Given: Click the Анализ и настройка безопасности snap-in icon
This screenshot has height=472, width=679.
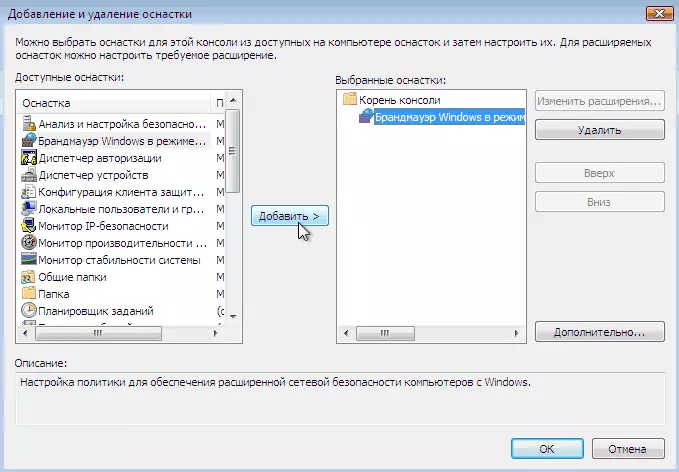Looking at the screenshot, I should (28, 123).
